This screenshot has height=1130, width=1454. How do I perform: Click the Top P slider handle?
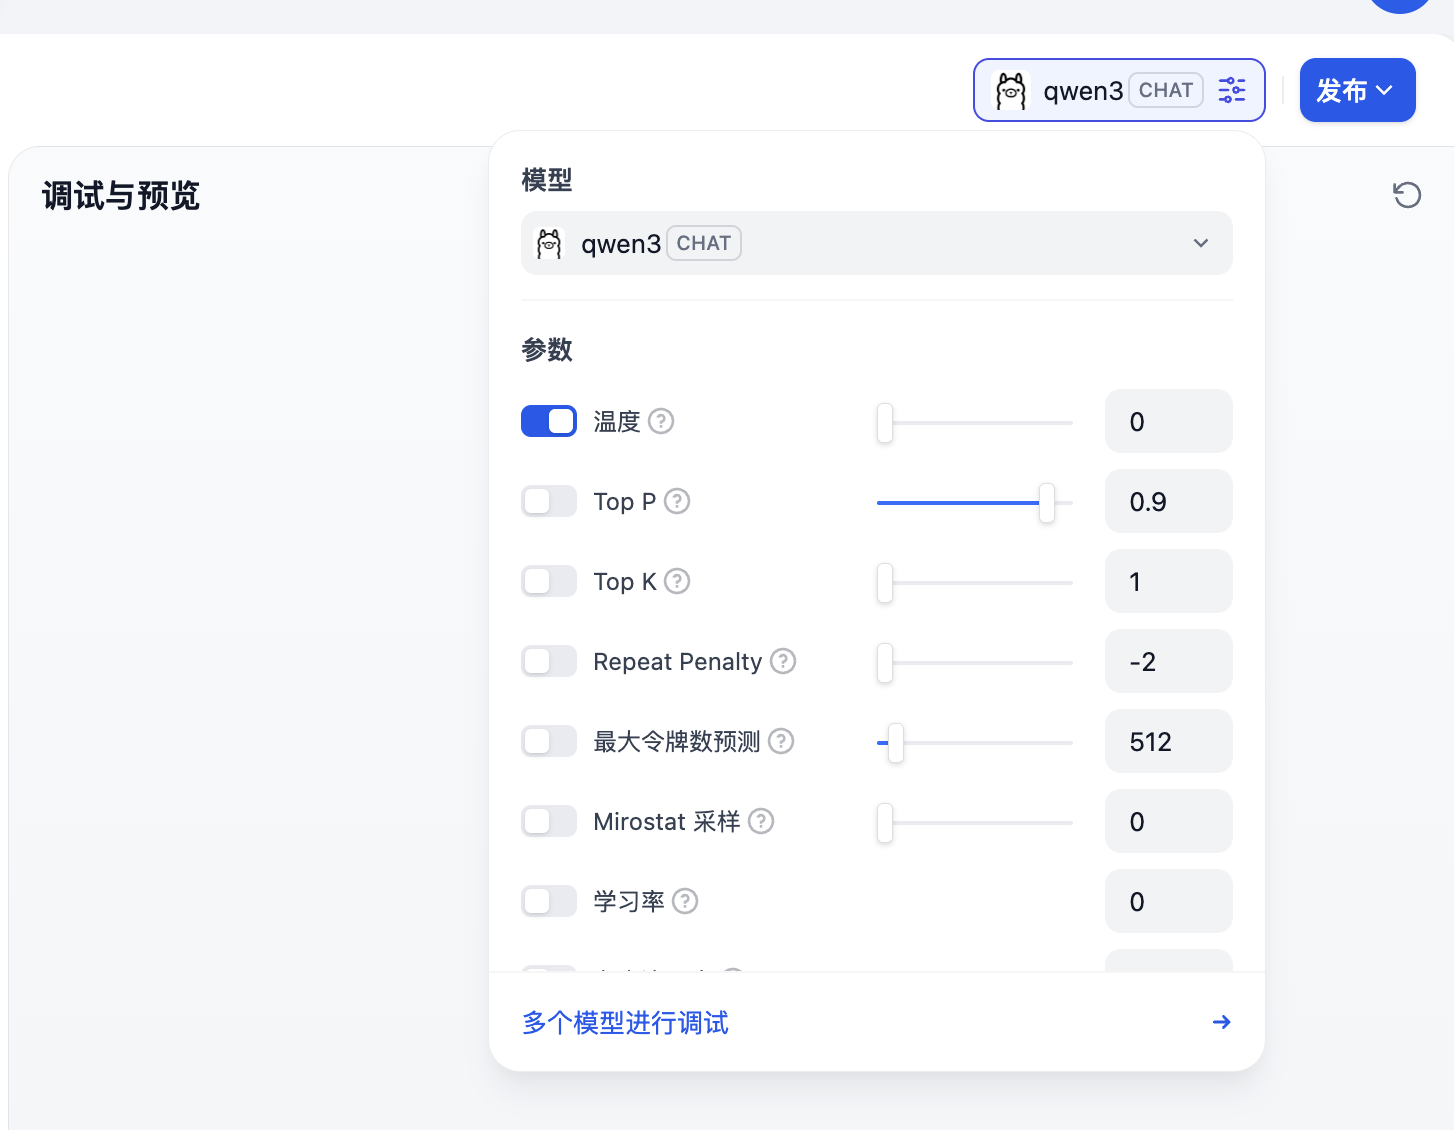click(1046, 502)
